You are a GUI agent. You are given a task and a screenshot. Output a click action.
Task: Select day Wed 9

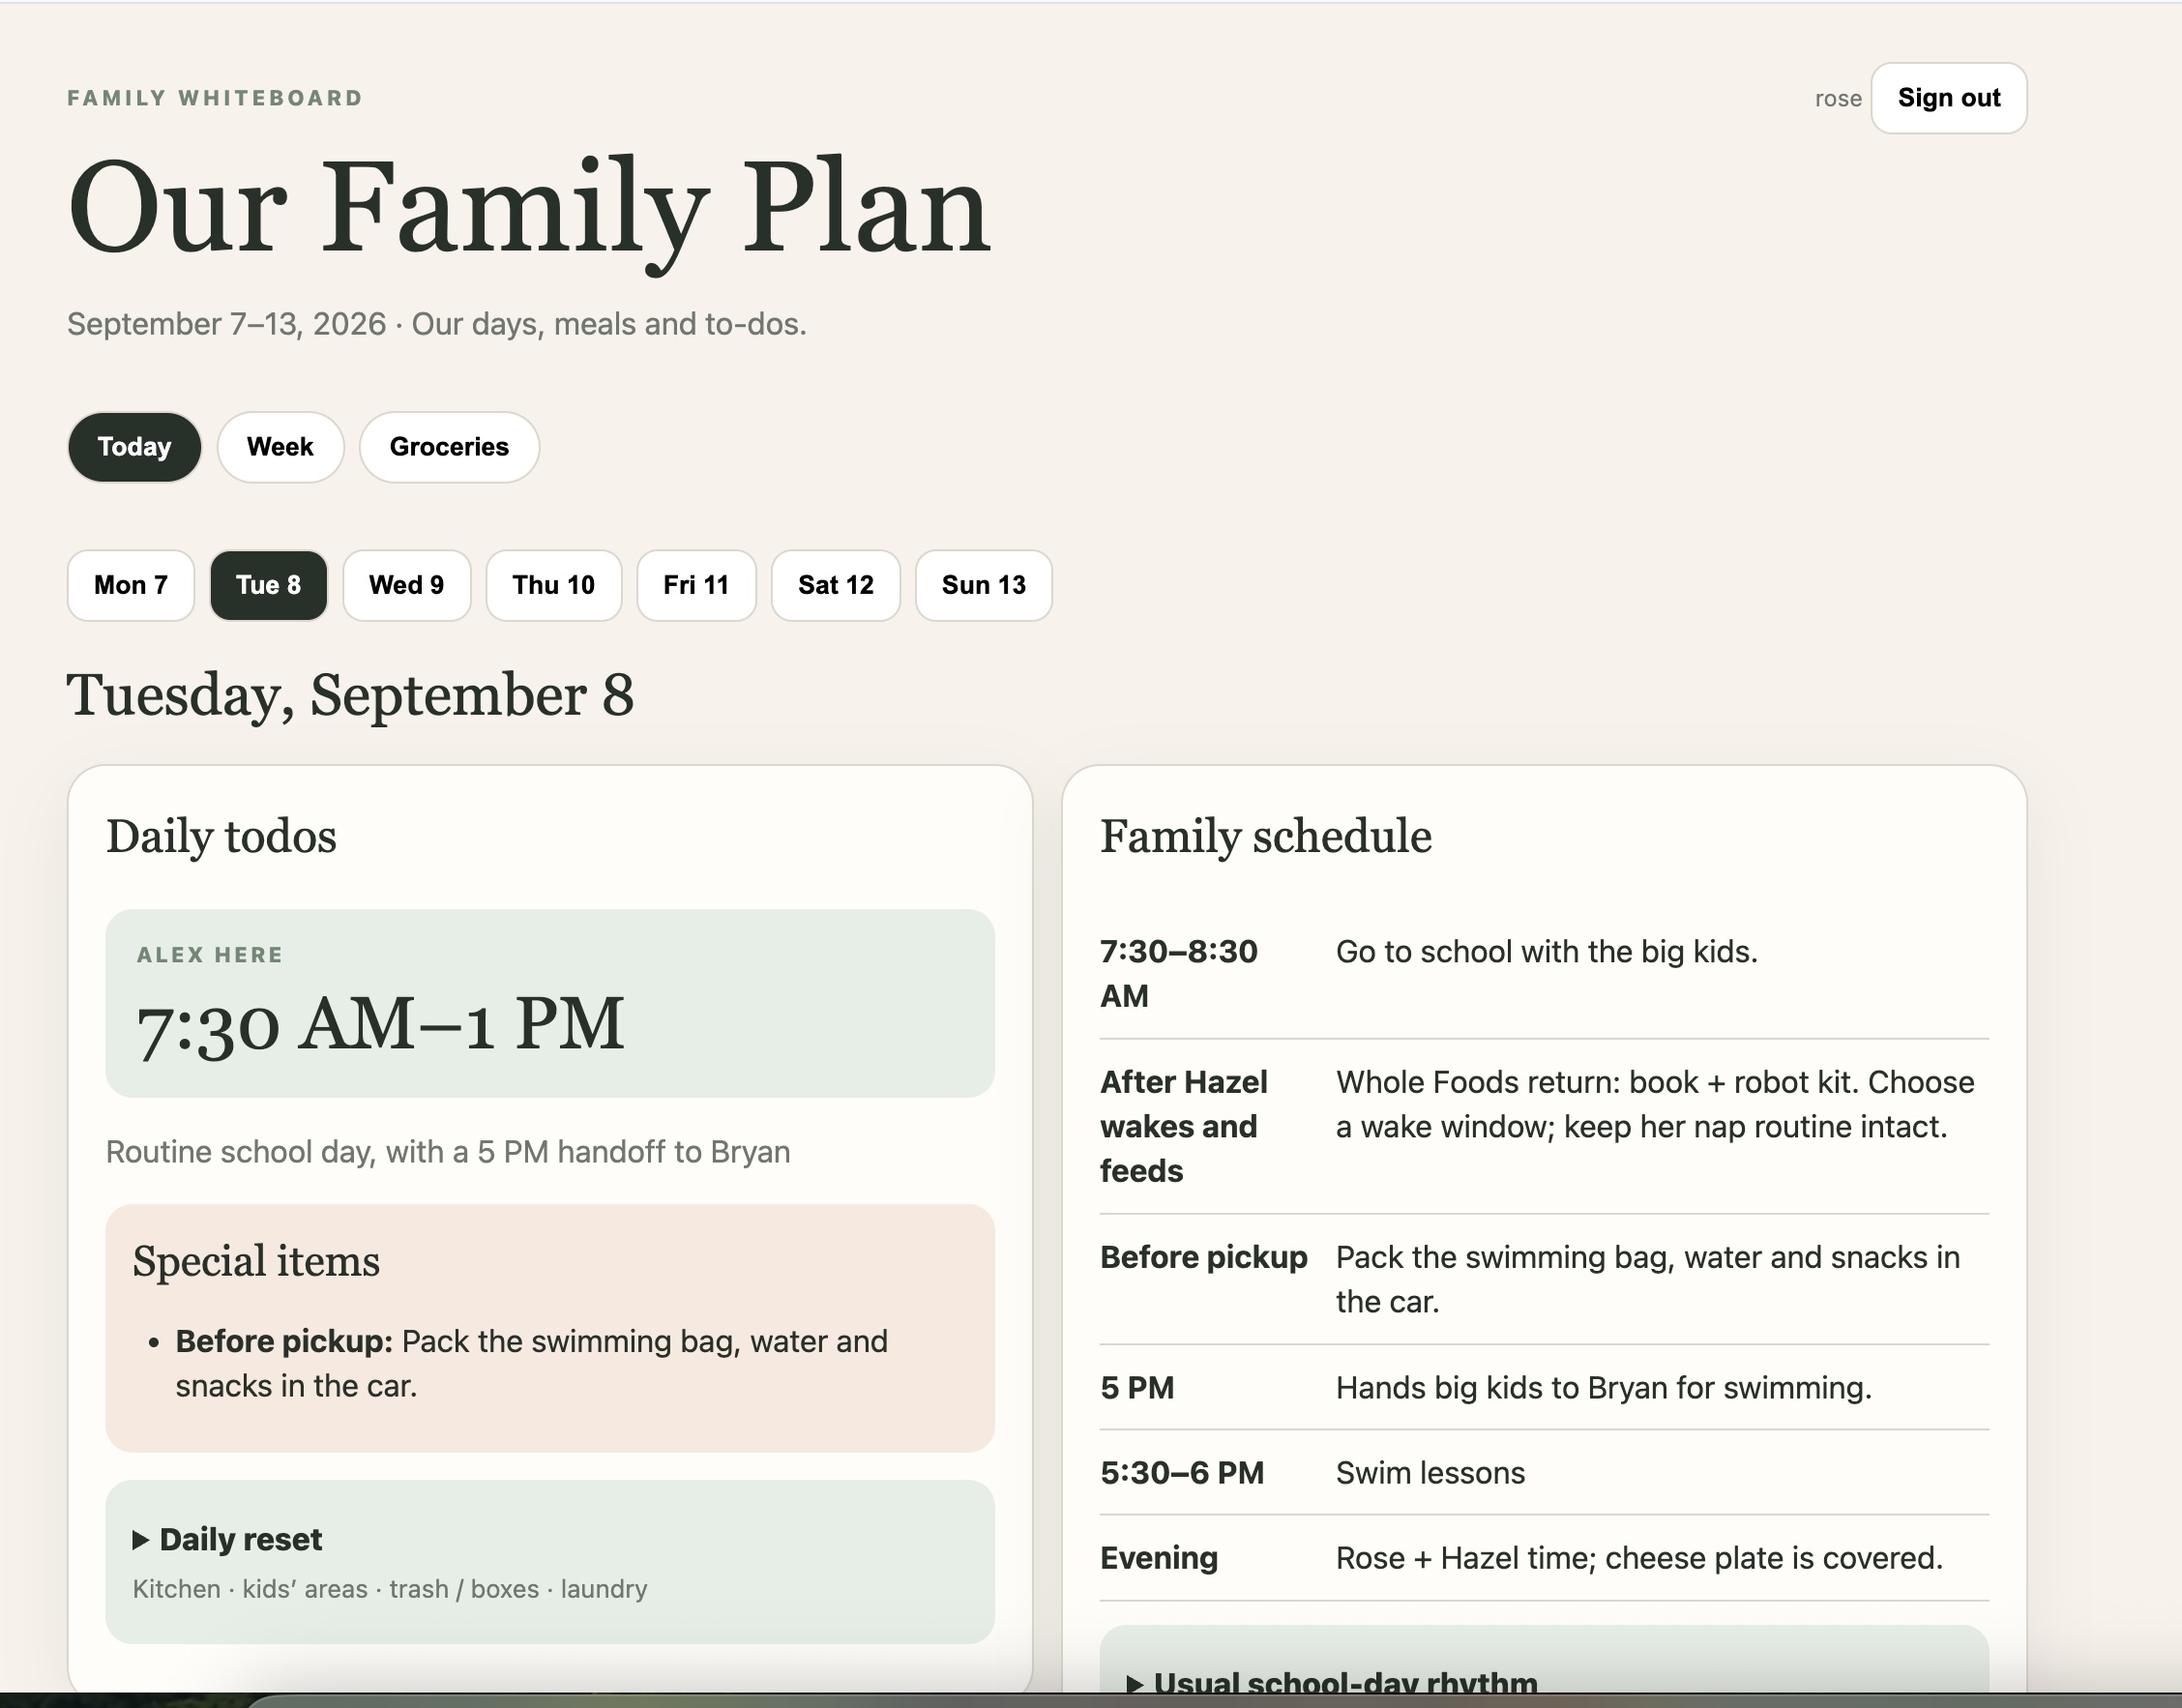[x=406, y=585]
